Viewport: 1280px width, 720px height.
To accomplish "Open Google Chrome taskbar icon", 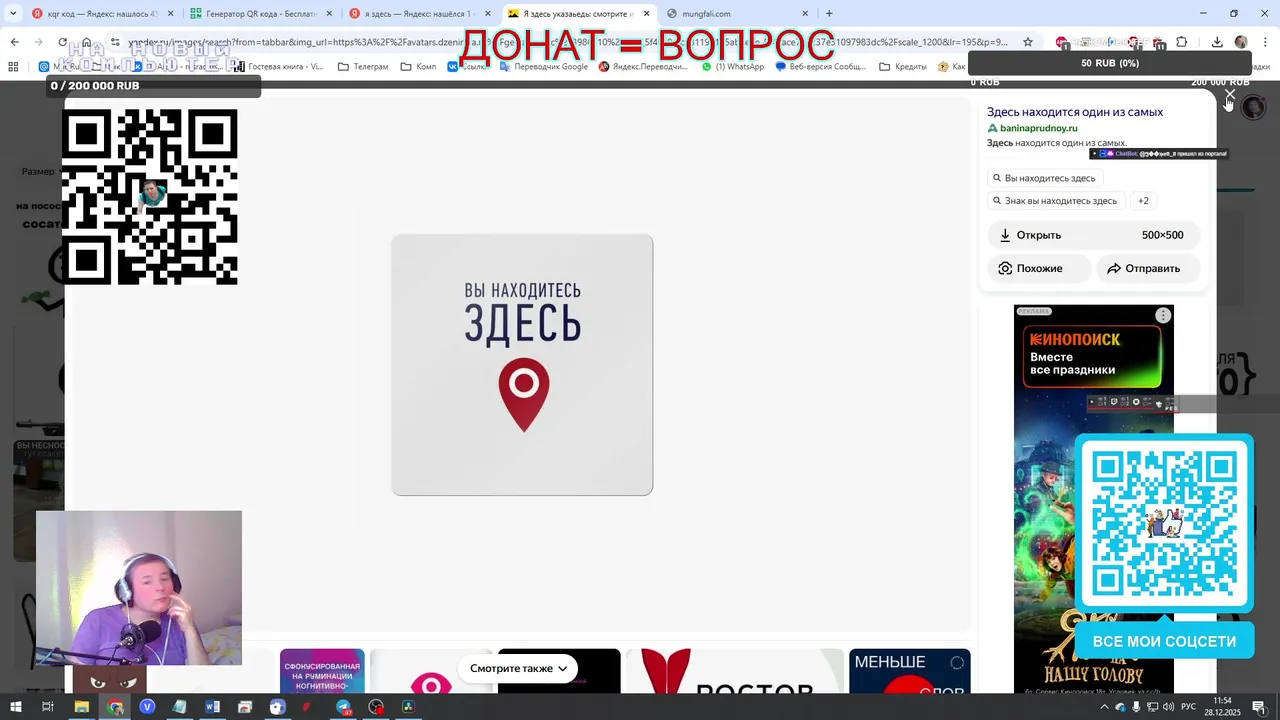I will (x=115, y=707).
